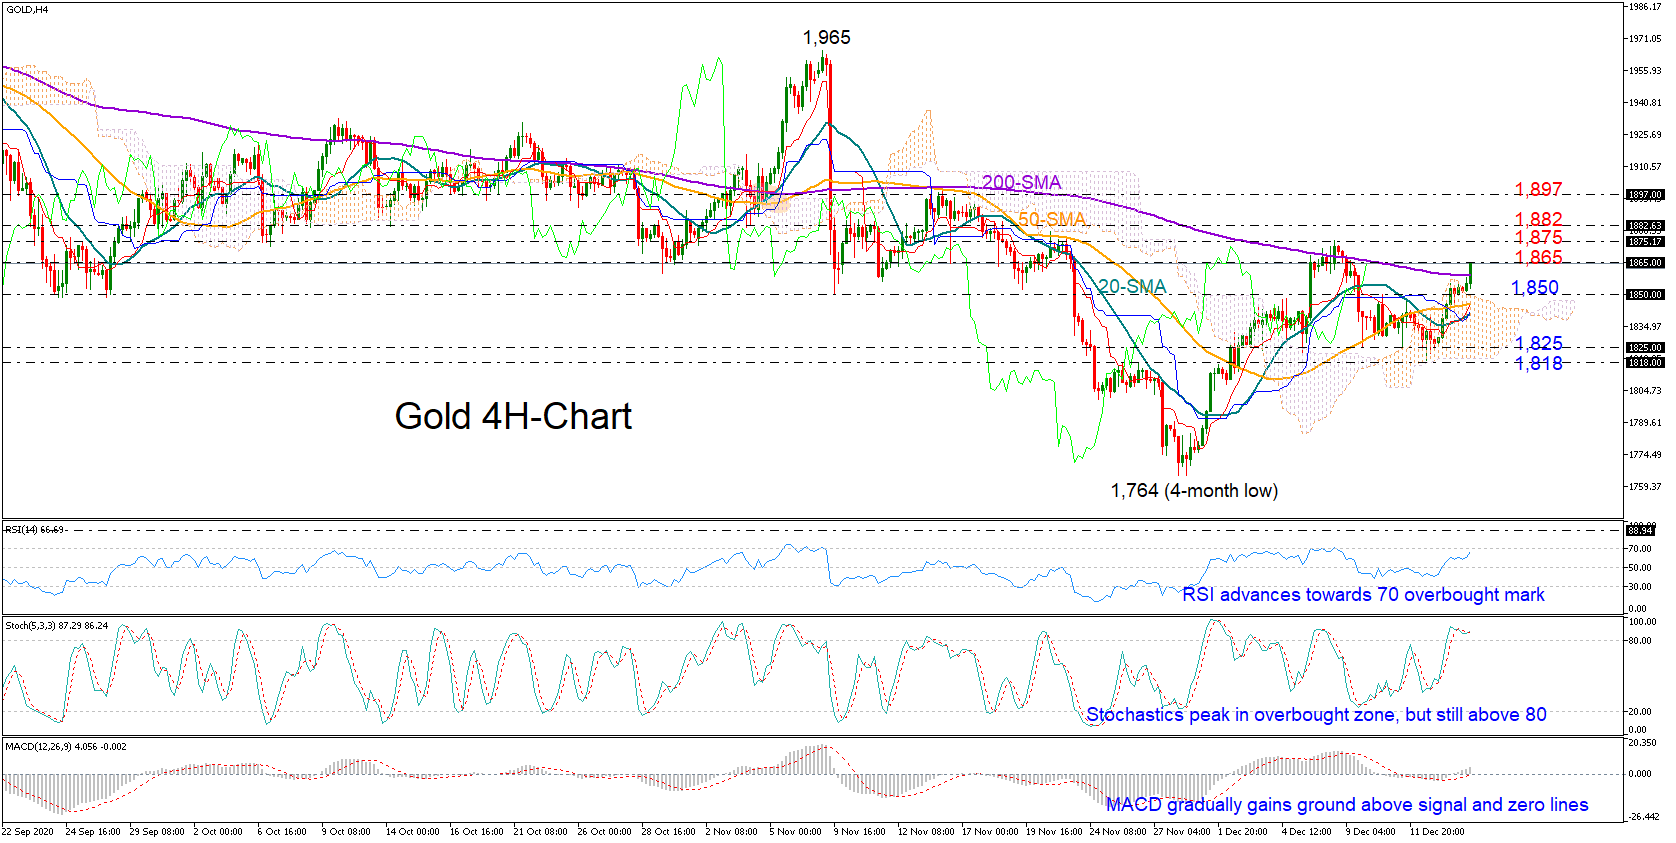Click the GOLD,H4 chart symbol label

click(x=27, y=9)
